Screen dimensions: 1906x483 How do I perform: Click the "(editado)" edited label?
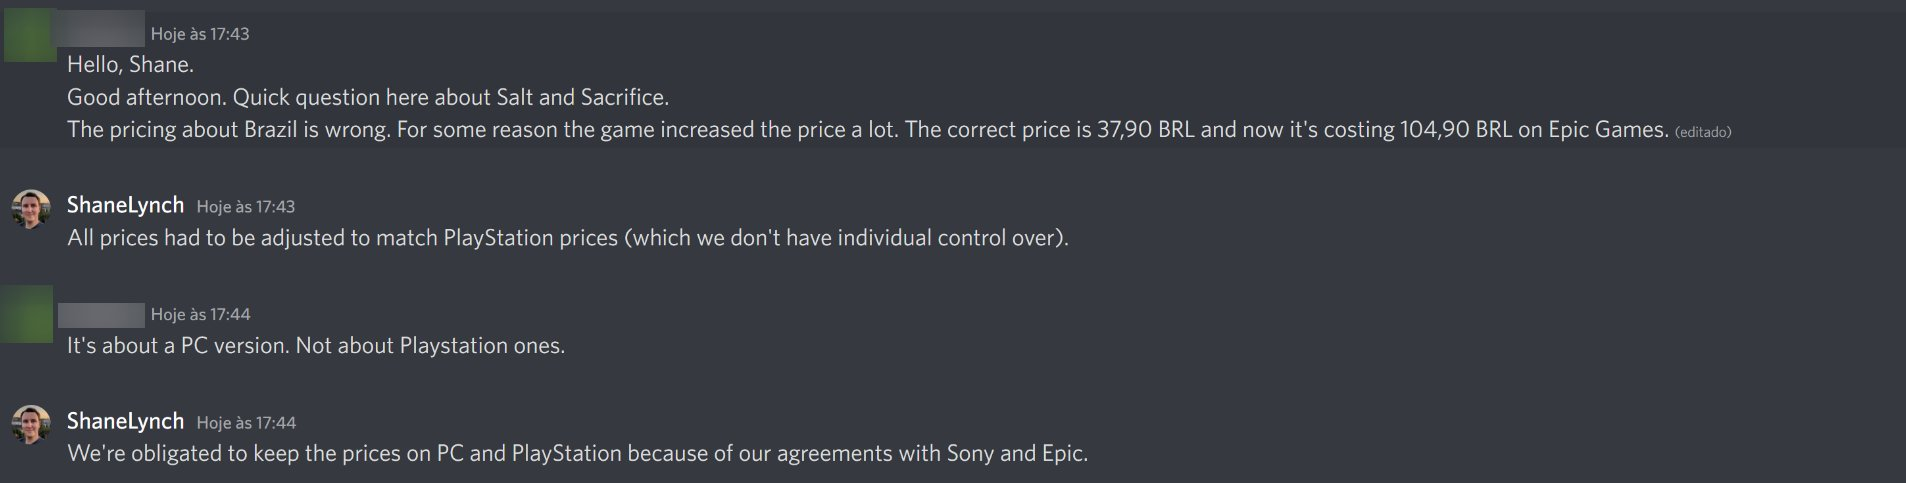coord(1702,132)
